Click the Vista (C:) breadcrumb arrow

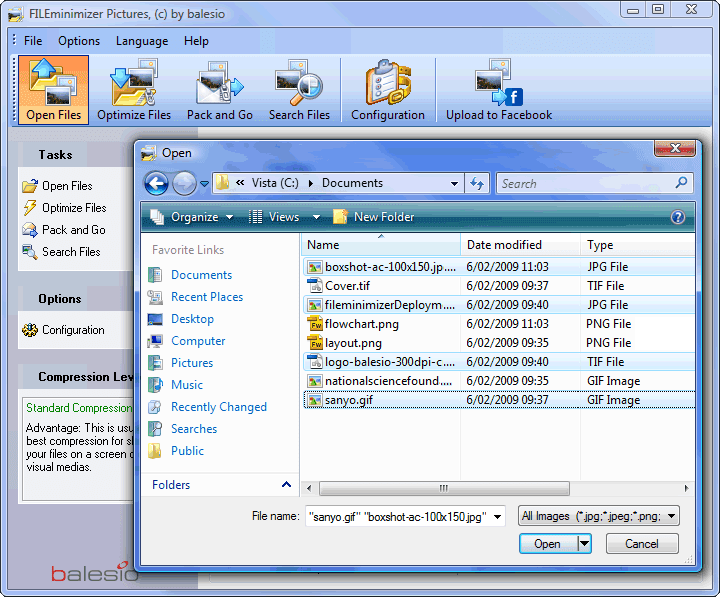(311, 183)
